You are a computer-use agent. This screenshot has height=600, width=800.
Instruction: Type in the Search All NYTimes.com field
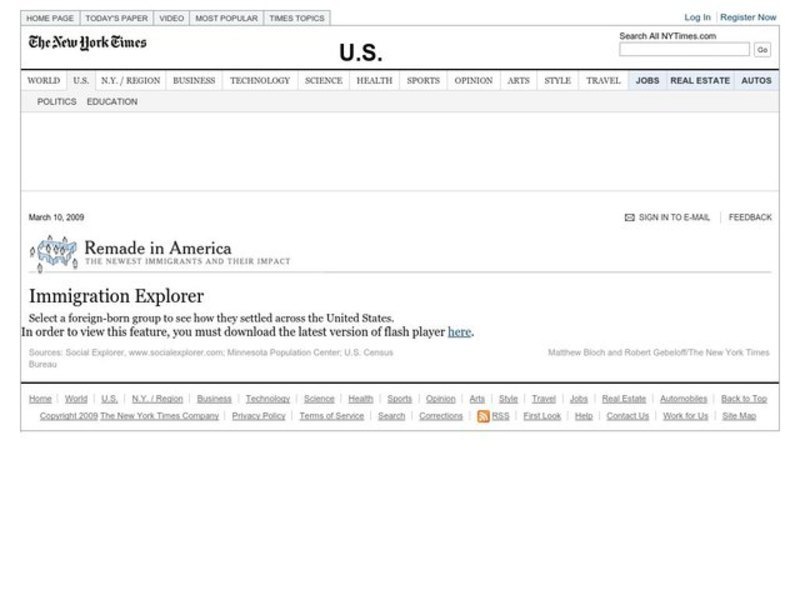pos(684,49)
